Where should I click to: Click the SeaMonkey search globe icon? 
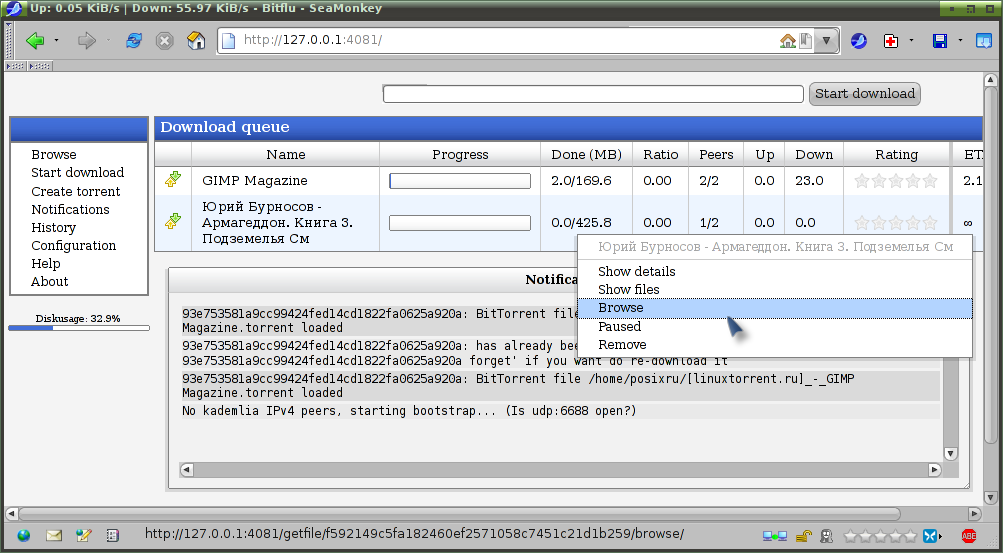[858, 41]
